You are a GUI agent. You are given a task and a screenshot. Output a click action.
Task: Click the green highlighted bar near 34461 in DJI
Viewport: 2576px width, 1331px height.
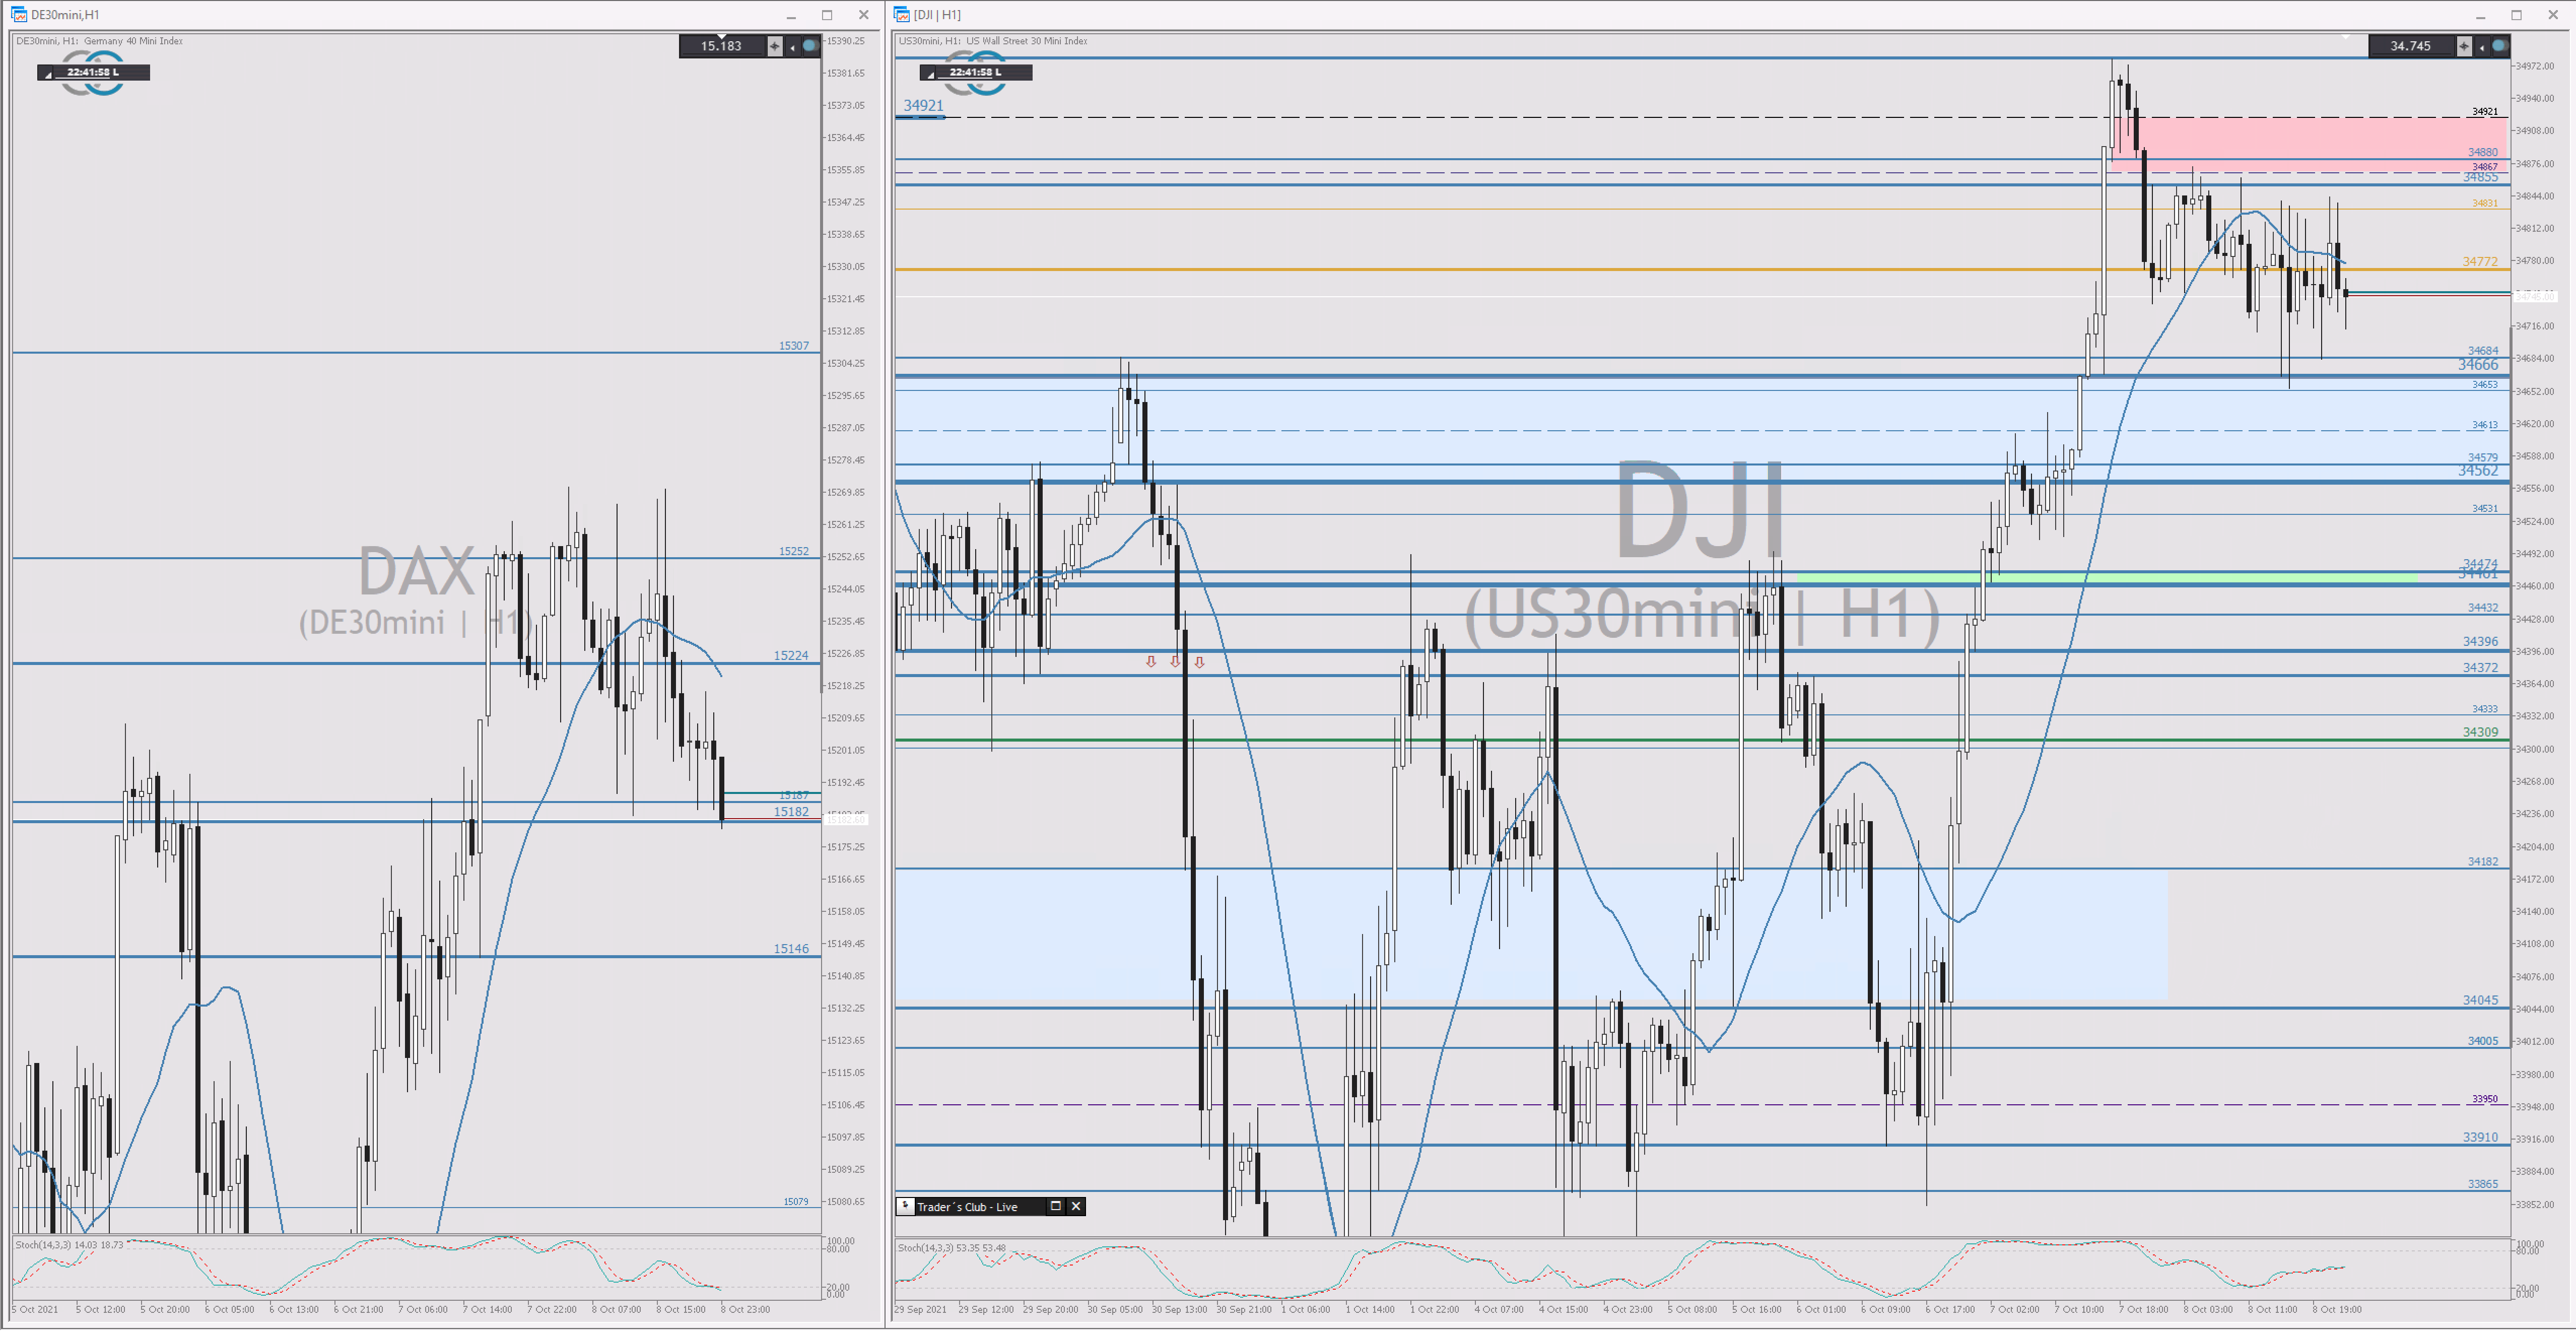point(2107,578)
